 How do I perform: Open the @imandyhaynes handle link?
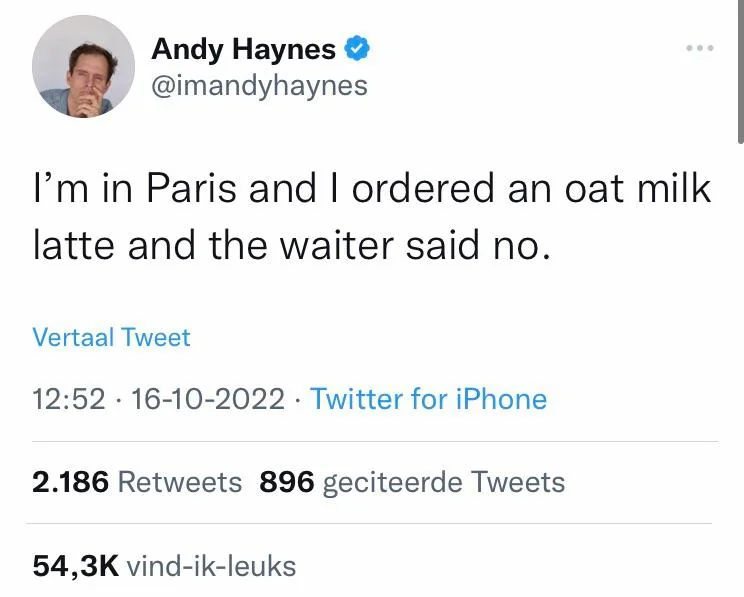pos(259,86)
